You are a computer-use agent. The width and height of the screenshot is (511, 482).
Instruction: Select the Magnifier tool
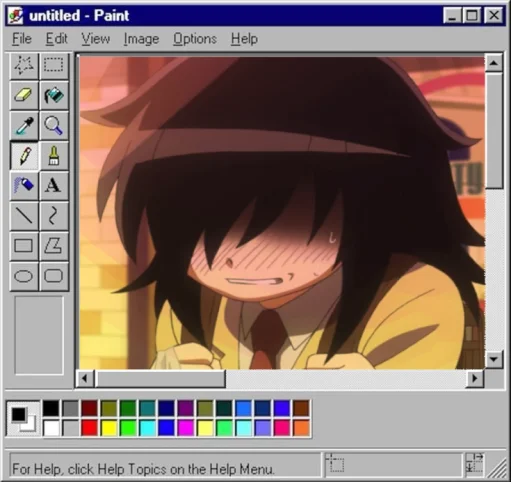click(x=54, y=125)
